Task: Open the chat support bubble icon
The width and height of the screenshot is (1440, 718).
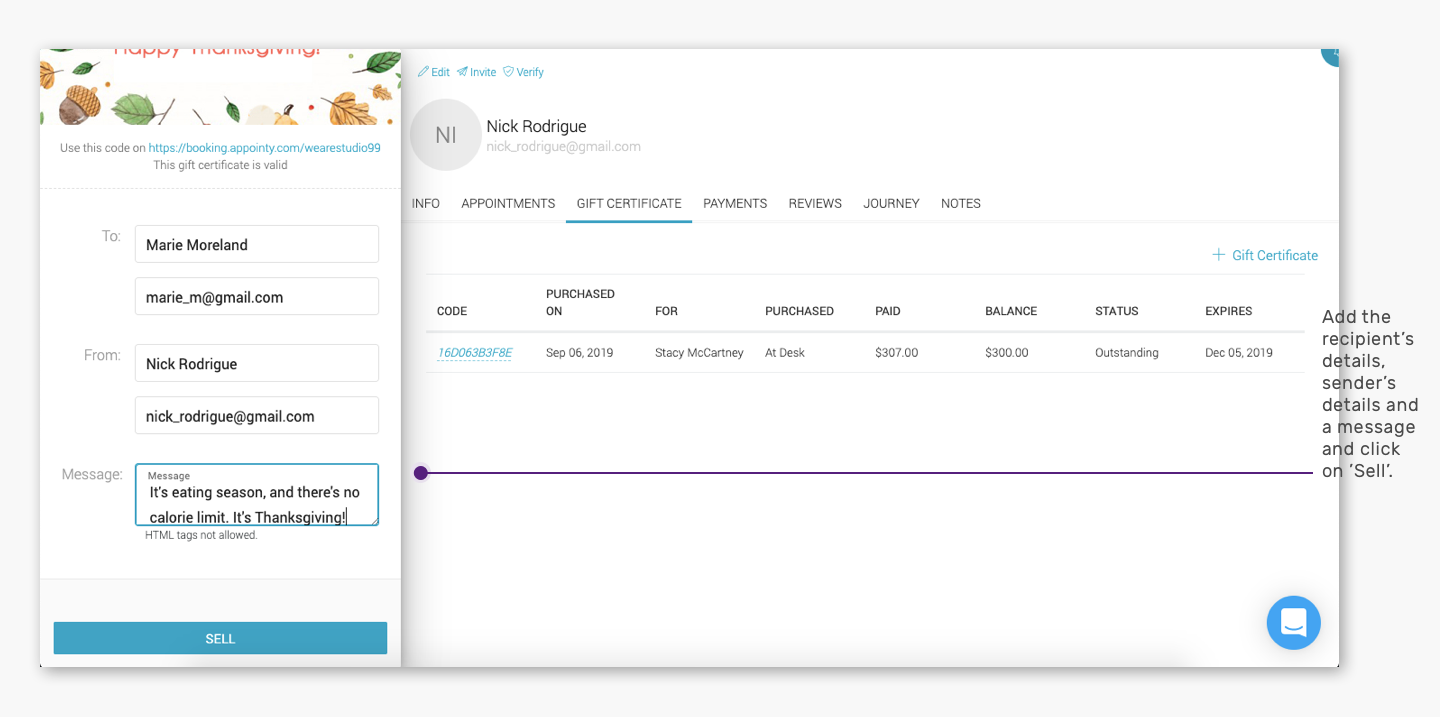Action: click(x=1293, y=623)
